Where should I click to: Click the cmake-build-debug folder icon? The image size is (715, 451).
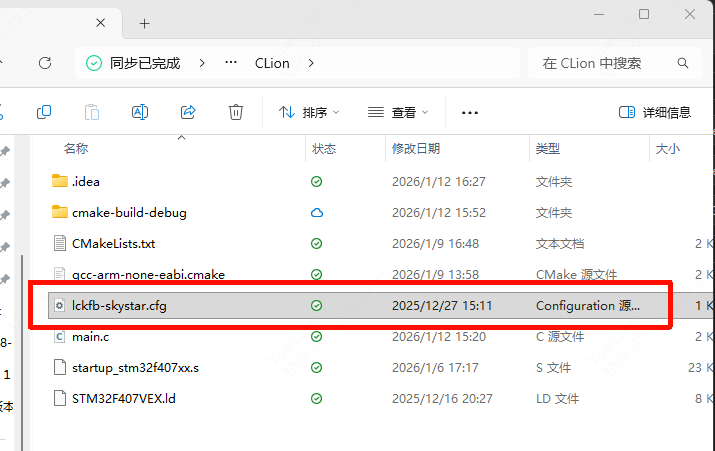click(x=60, y=212)
